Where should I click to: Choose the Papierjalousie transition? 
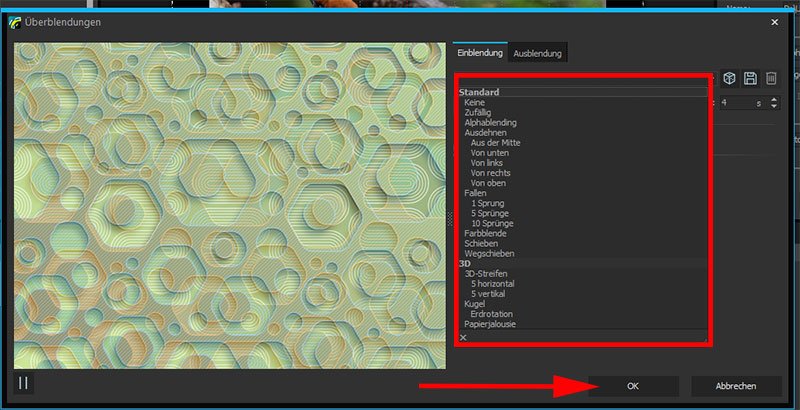coord(490,324)
